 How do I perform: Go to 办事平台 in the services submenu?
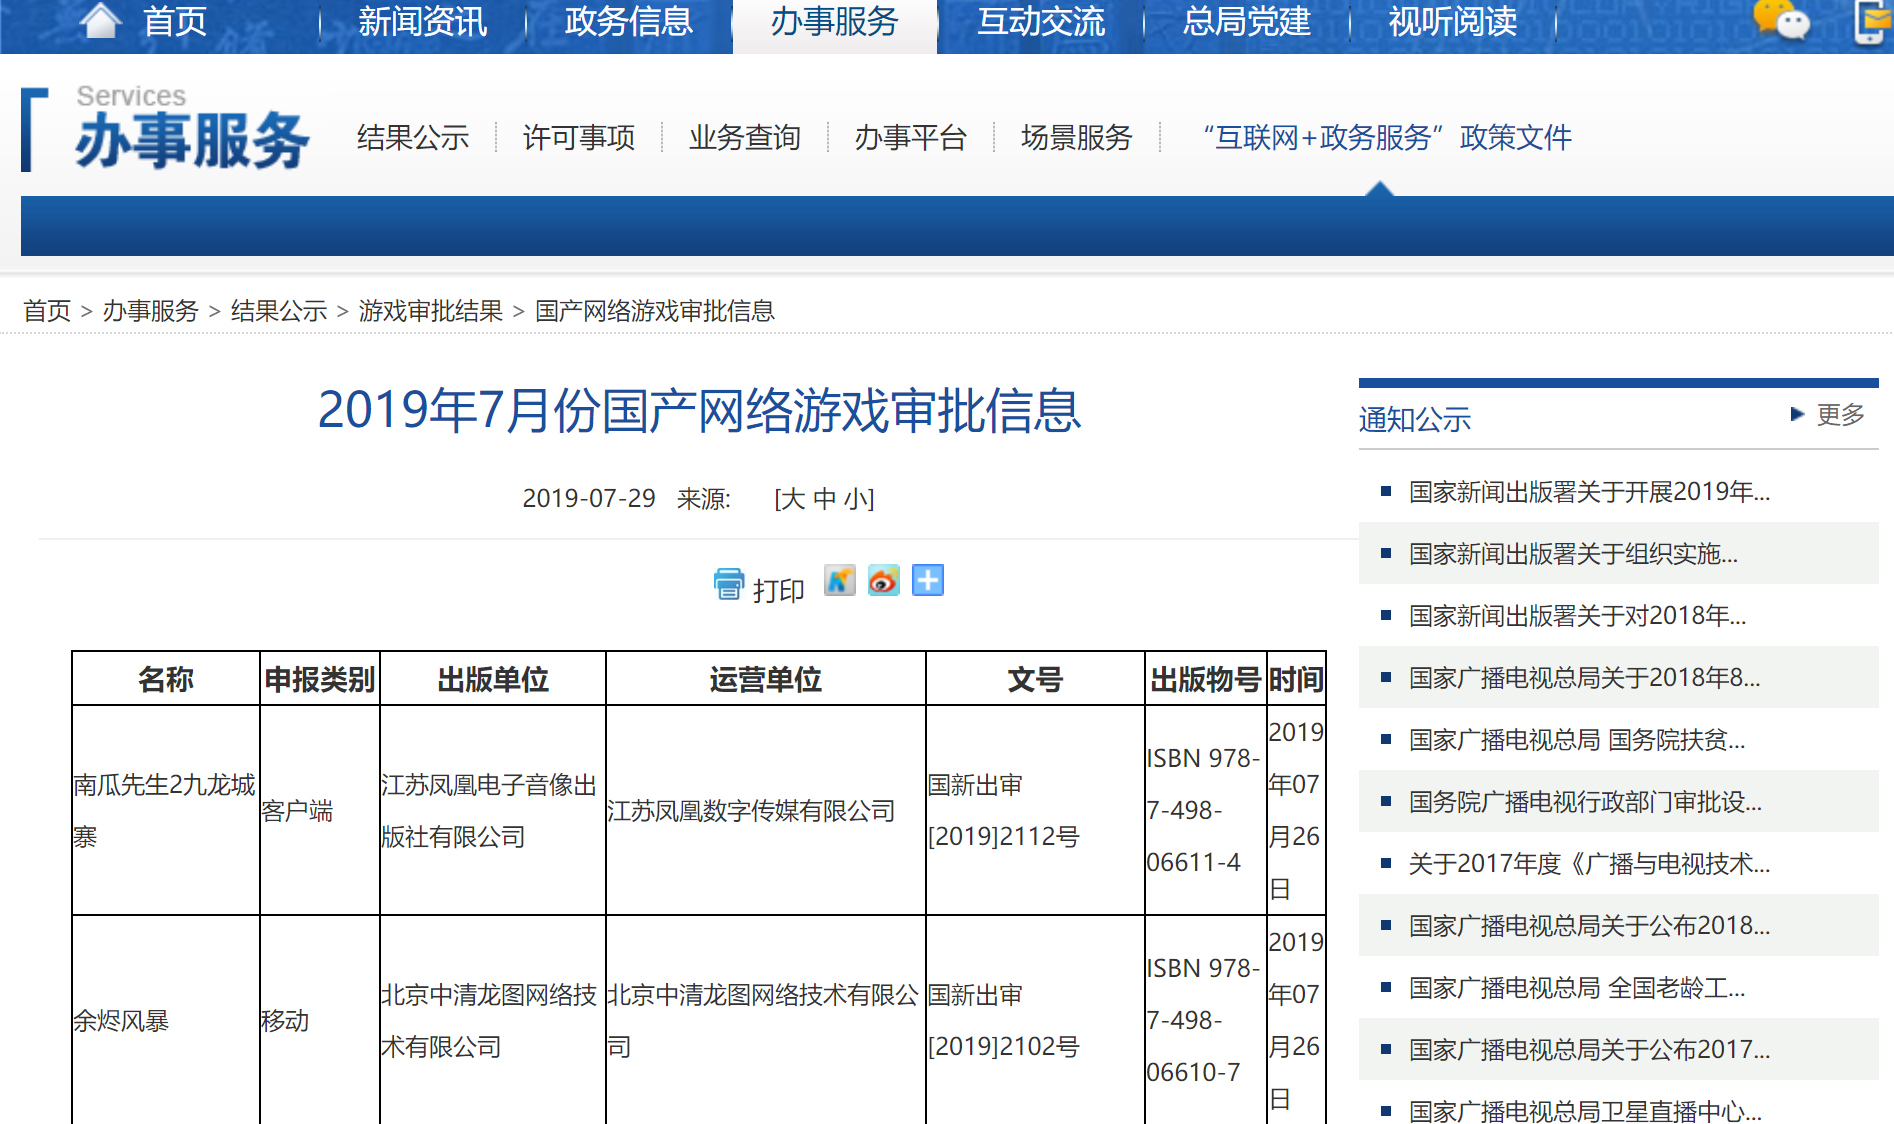point(911,137)
